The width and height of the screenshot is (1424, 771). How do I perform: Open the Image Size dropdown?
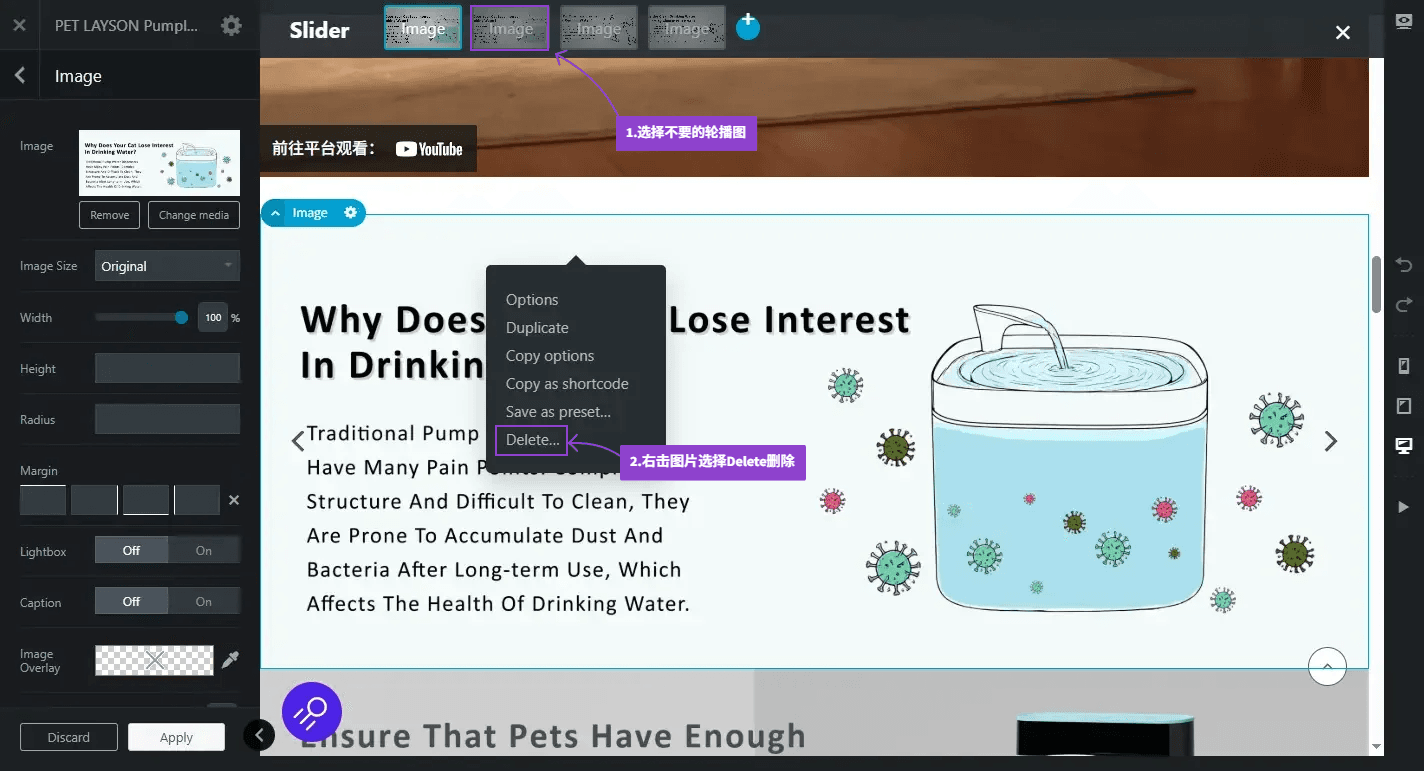(167, 266)
